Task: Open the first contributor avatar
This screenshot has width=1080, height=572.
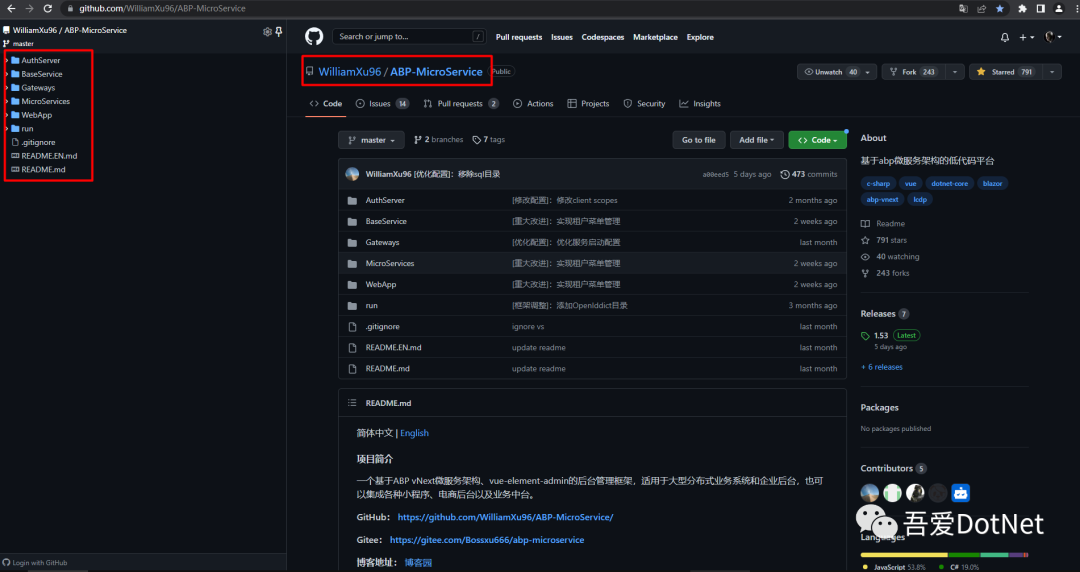Action: 870,493
